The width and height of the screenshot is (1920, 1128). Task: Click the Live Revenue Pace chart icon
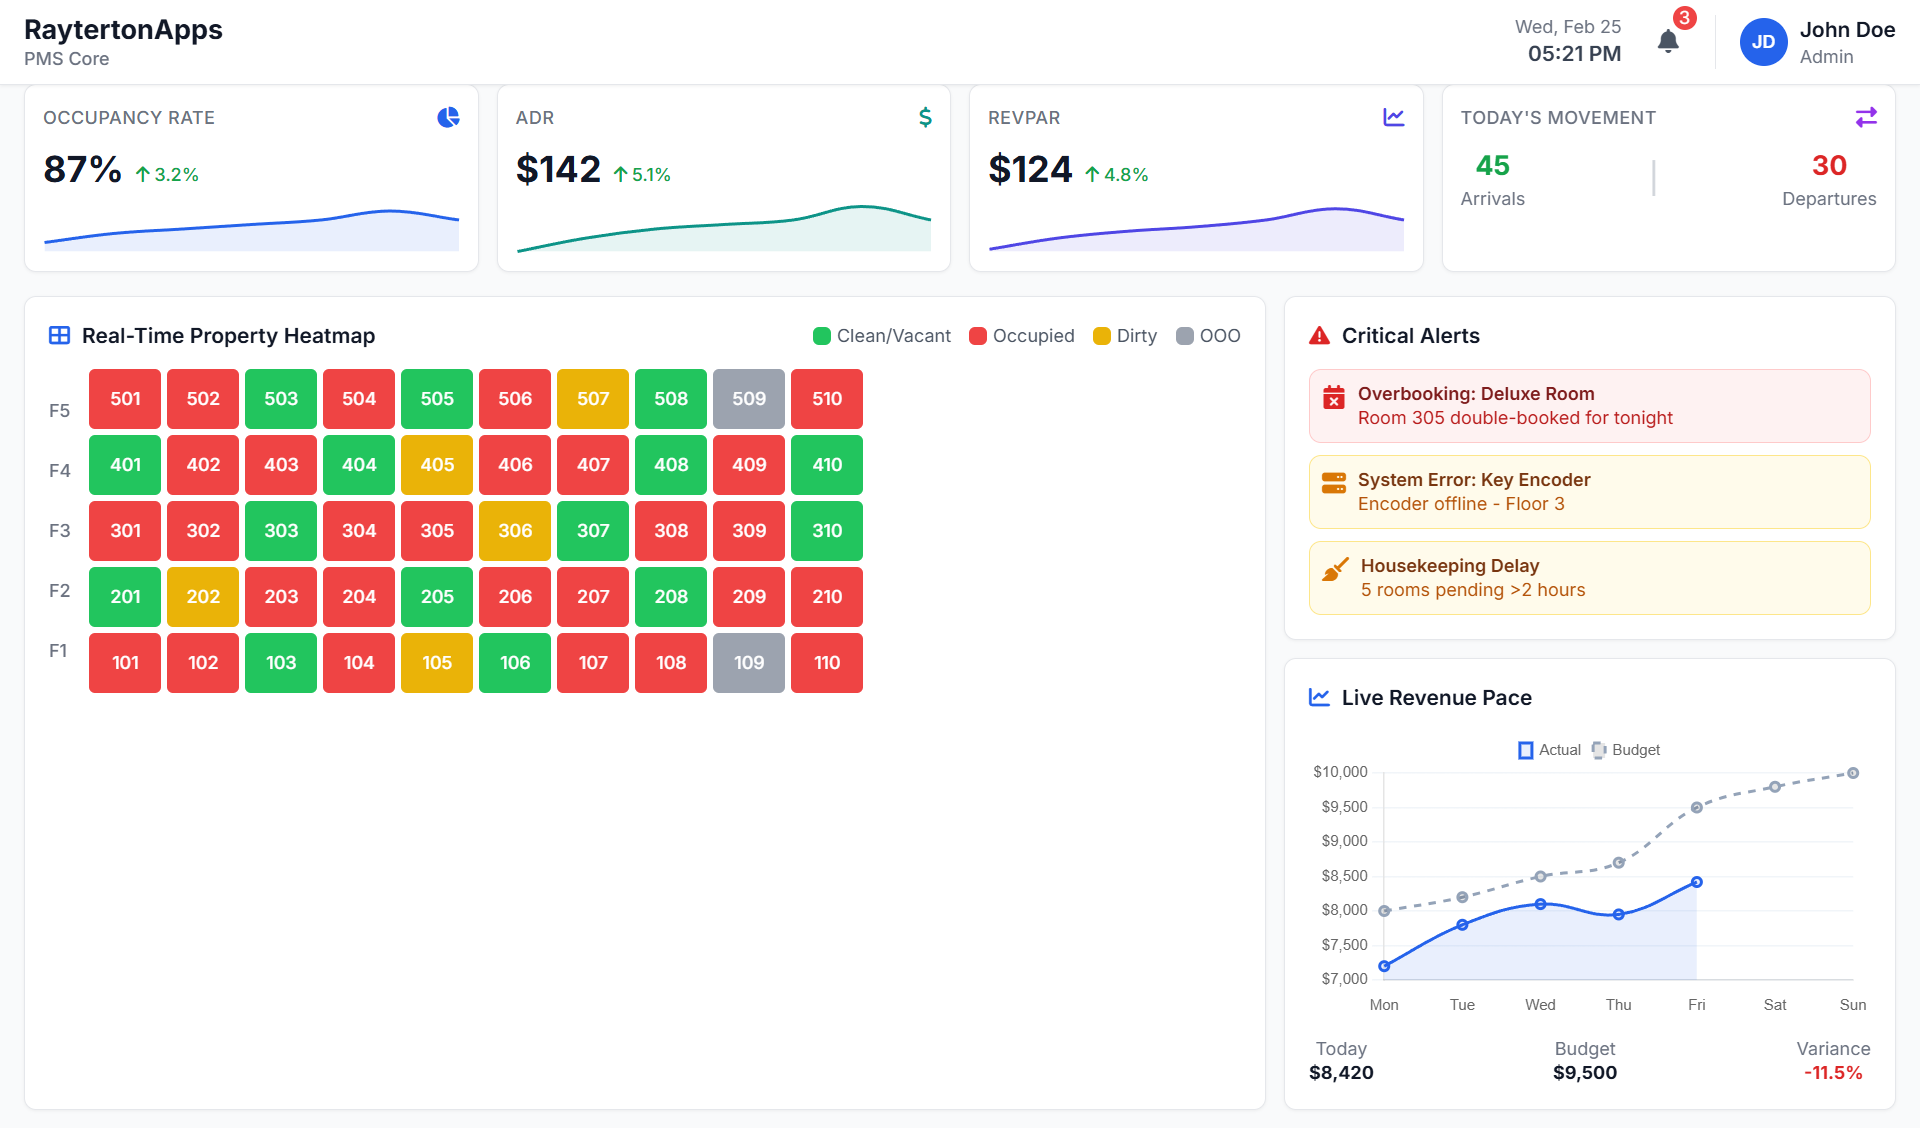coord(1319,698)
